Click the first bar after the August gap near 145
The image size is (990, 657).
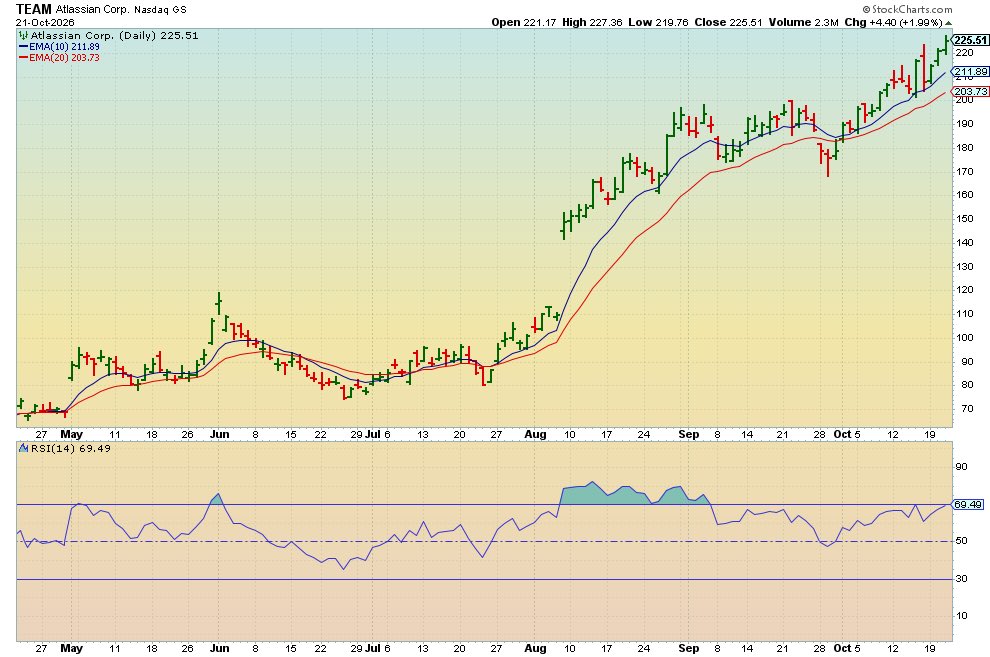(x=563, y=227)
